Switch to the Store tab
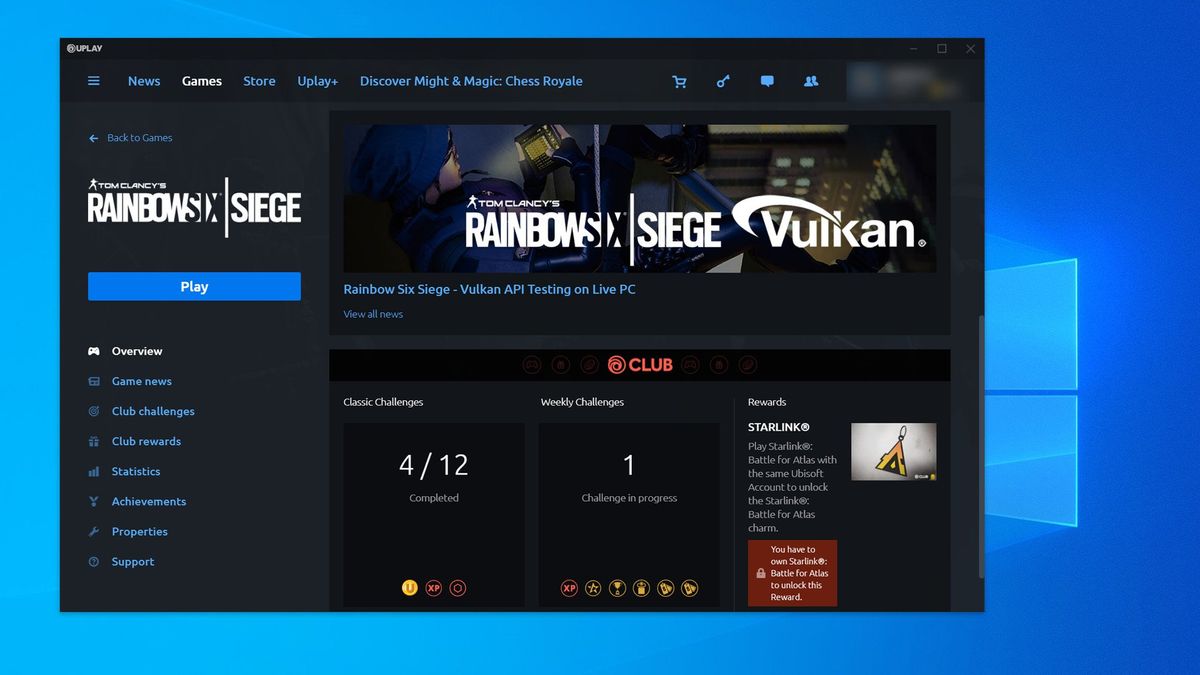Viewport: 1200px width, 675px height. pos(259,81)
